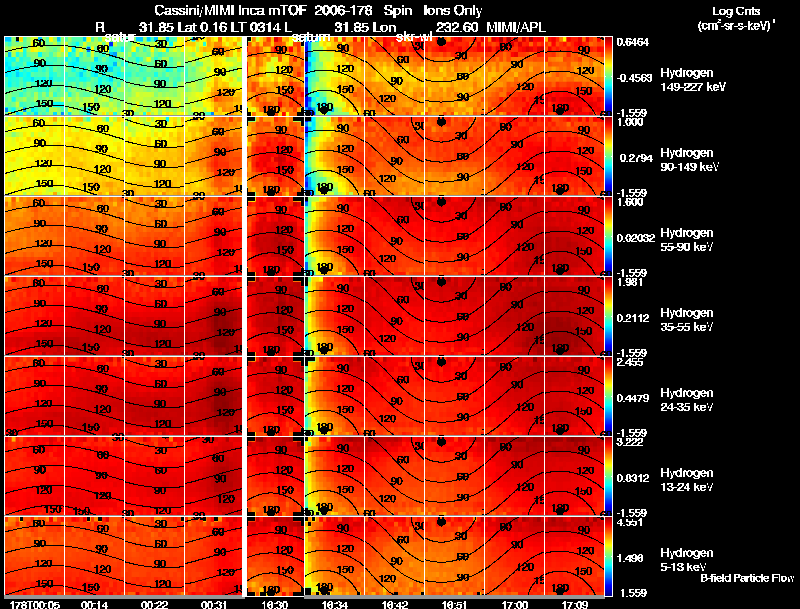The image size is (800, 609).
Task: Select the Hydrogen 55-90 keV label
Action: [687, 240]
